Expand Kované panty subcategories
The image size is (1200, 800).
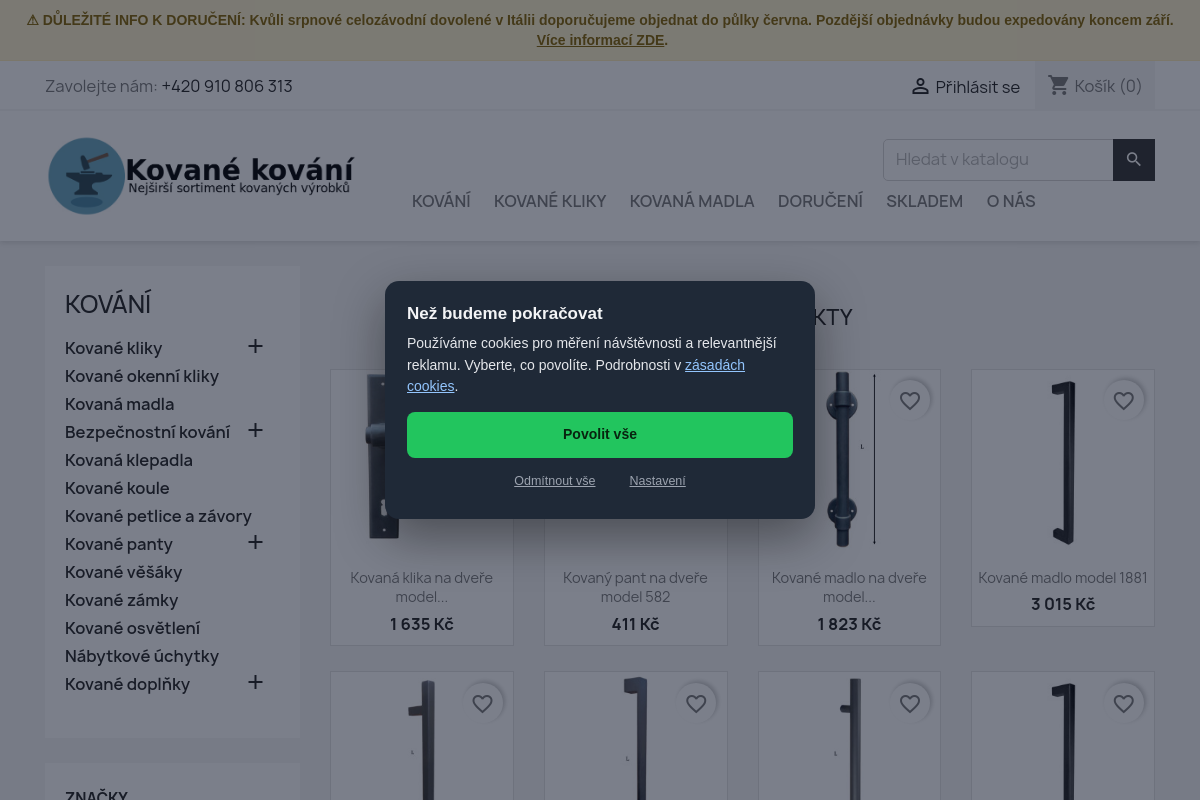tap(255, 542)
